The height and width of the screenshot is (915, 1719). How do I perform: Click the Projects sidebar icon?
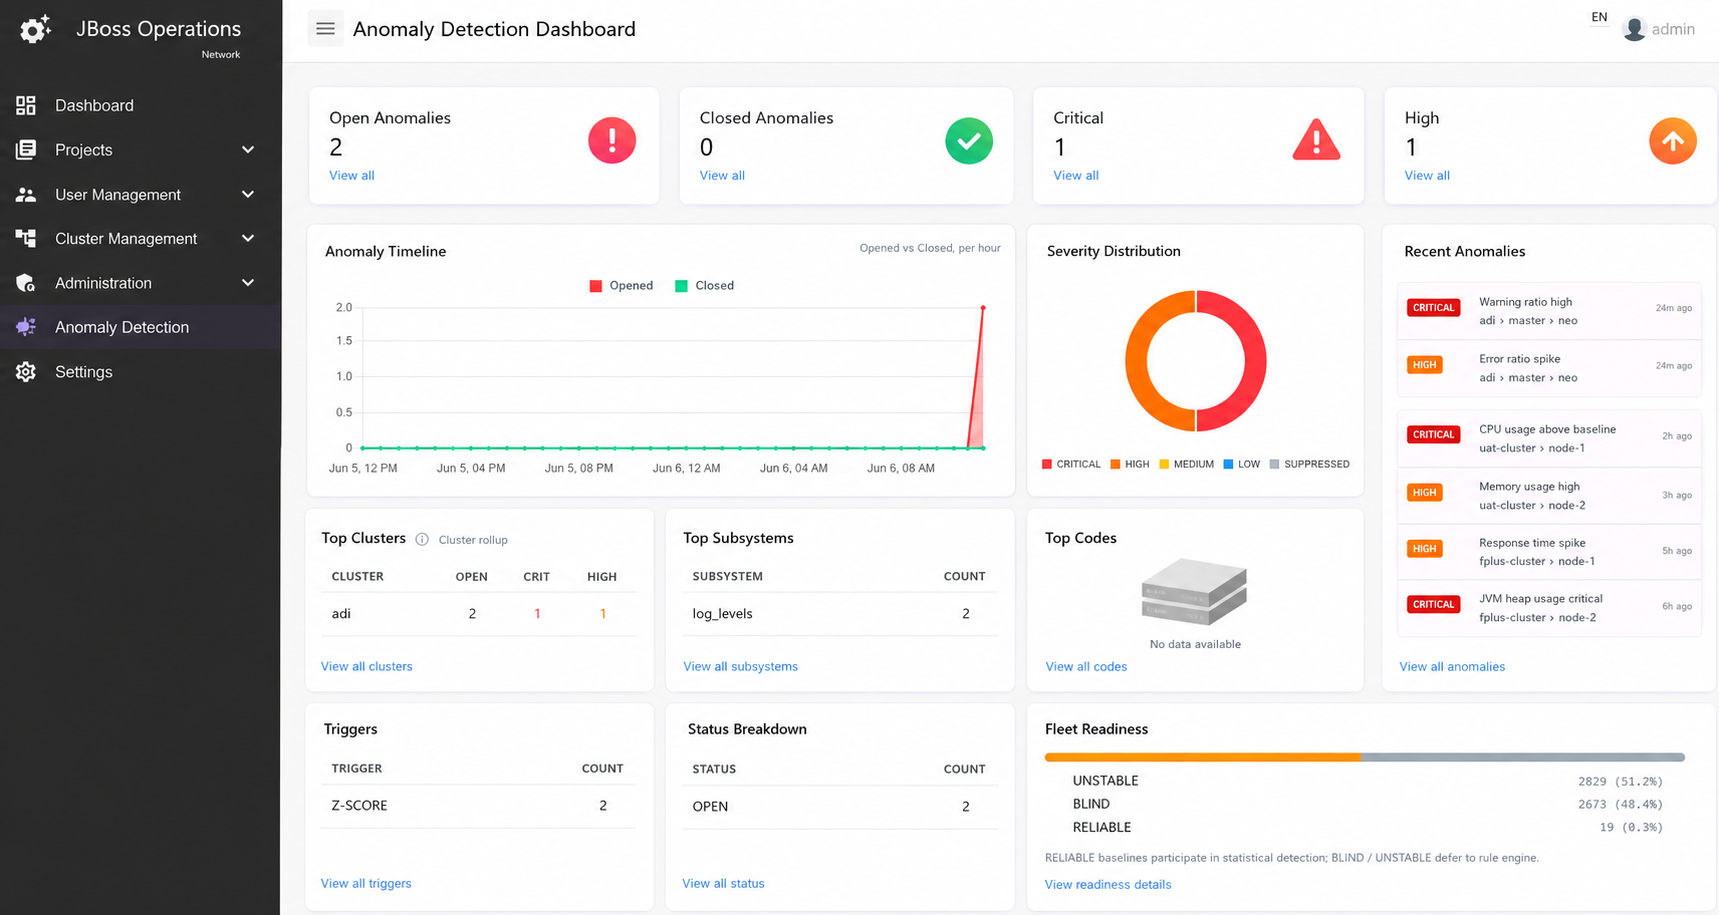26,150
